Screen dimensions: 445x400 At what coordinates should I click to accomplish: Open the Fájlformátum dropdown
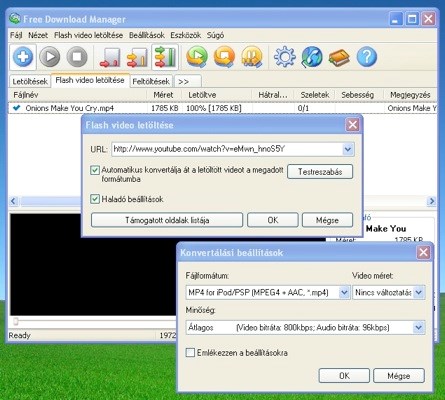click(x=344, y=293)
